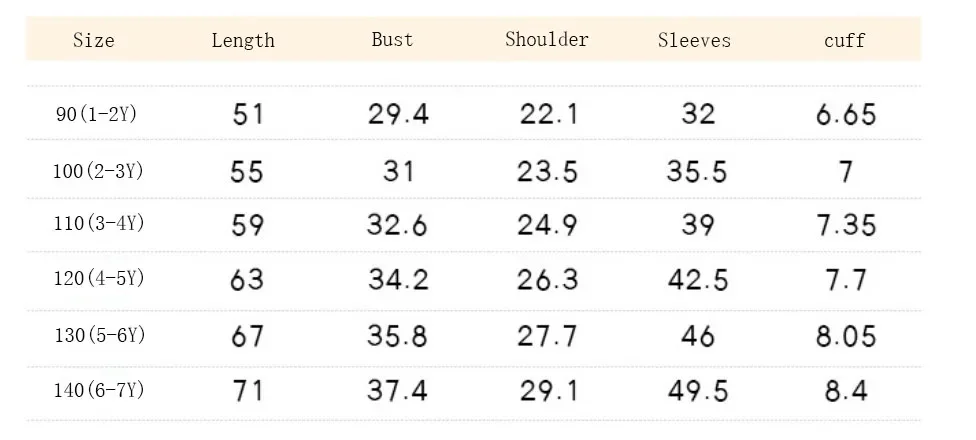
Task: Select the 110(3-4Y) size label
Action: (99, 223)
